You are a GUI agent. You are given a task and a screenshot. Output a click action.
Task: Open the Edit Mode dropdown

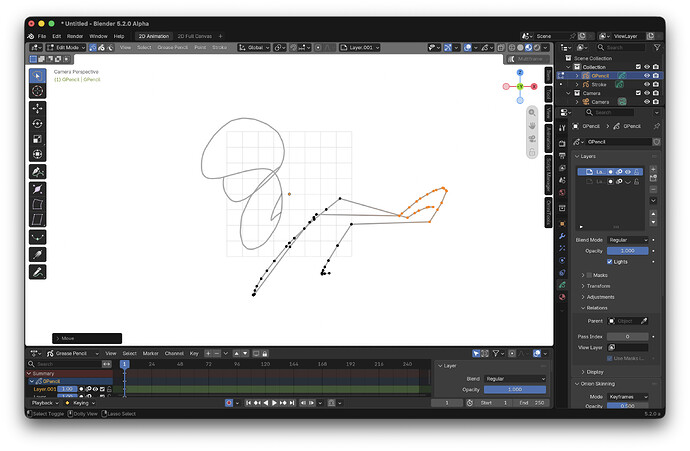click(66, 48)
